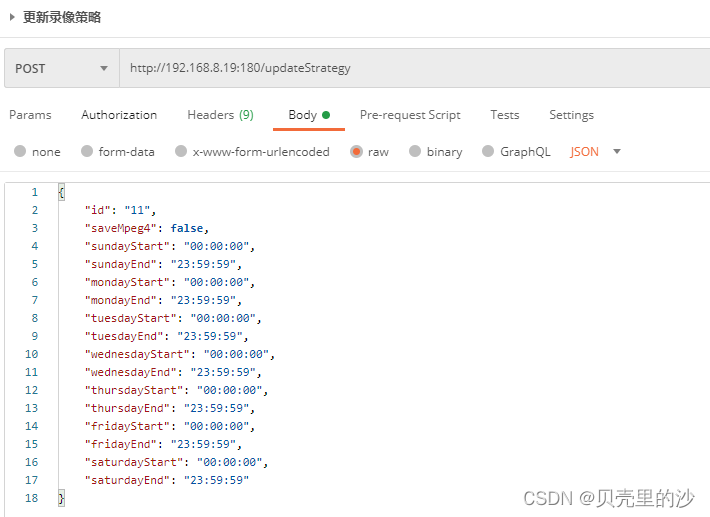Viewport: 710px width, 517px height.
Task: Click the "sundayStart" key
Action: coord(127,246)
